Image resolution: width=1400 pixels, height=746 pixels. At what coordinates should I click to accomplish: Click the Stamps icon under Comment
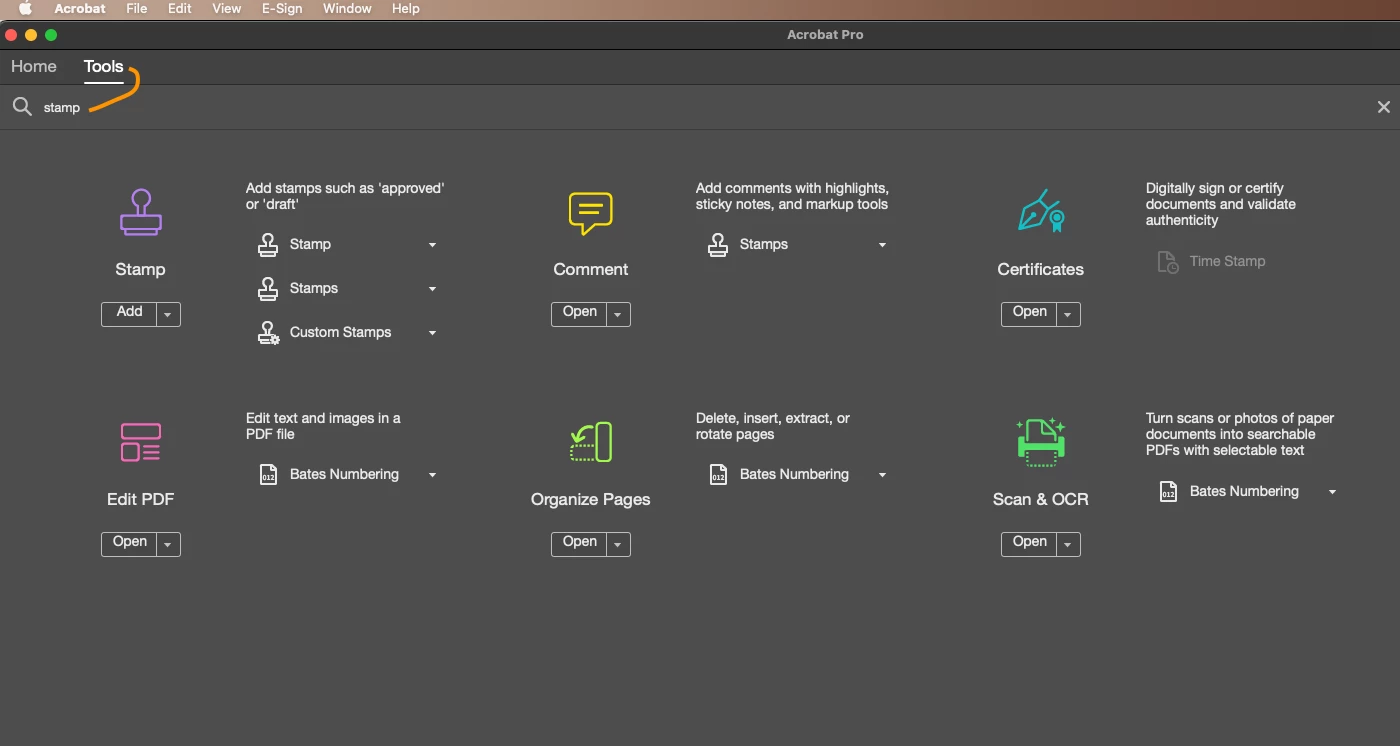pyautogui.click(x=718, y=244)
